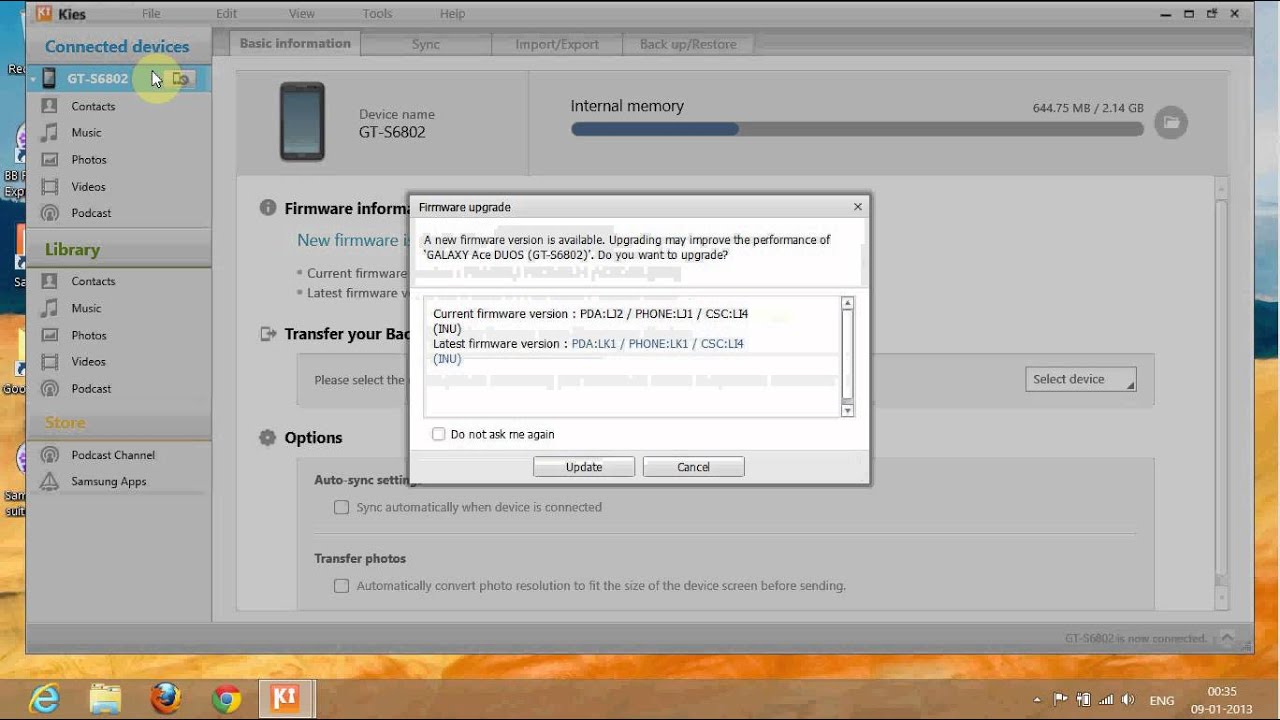The width and height of the screenshot is (1280, 720).
Task: Click the volume speaker icon in system tray
Action: point(1128,700)
